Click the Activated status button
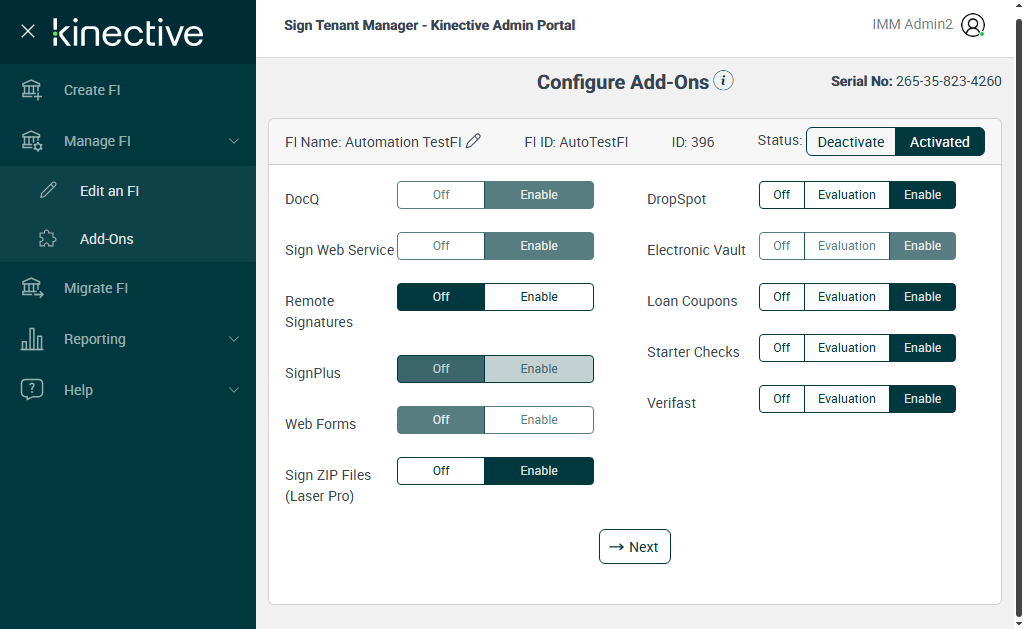The image size is (1024, 629). coord(939,142)
